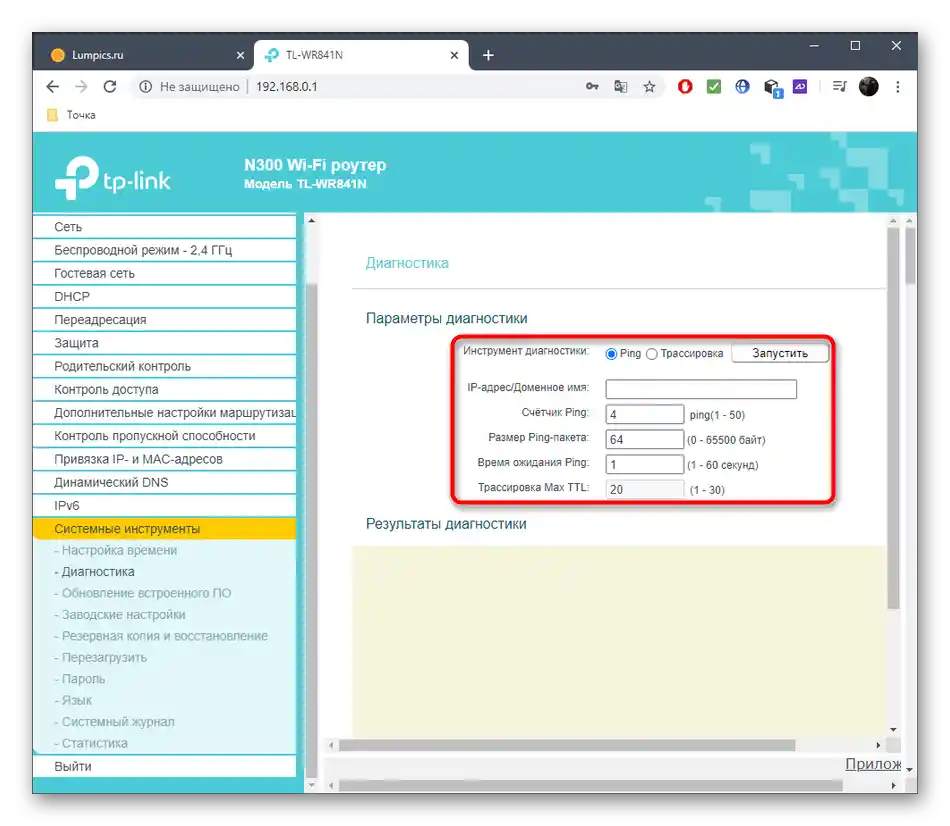Open the Статистика item
The height and width of the screenshot is (826, 950).
[x=91, y=743]
